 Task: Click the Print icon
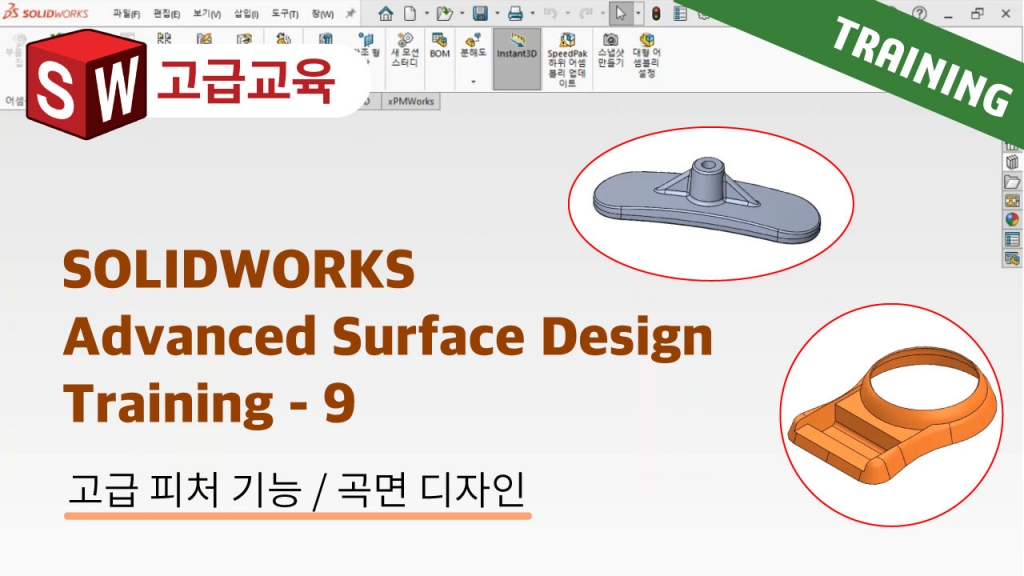515,13
